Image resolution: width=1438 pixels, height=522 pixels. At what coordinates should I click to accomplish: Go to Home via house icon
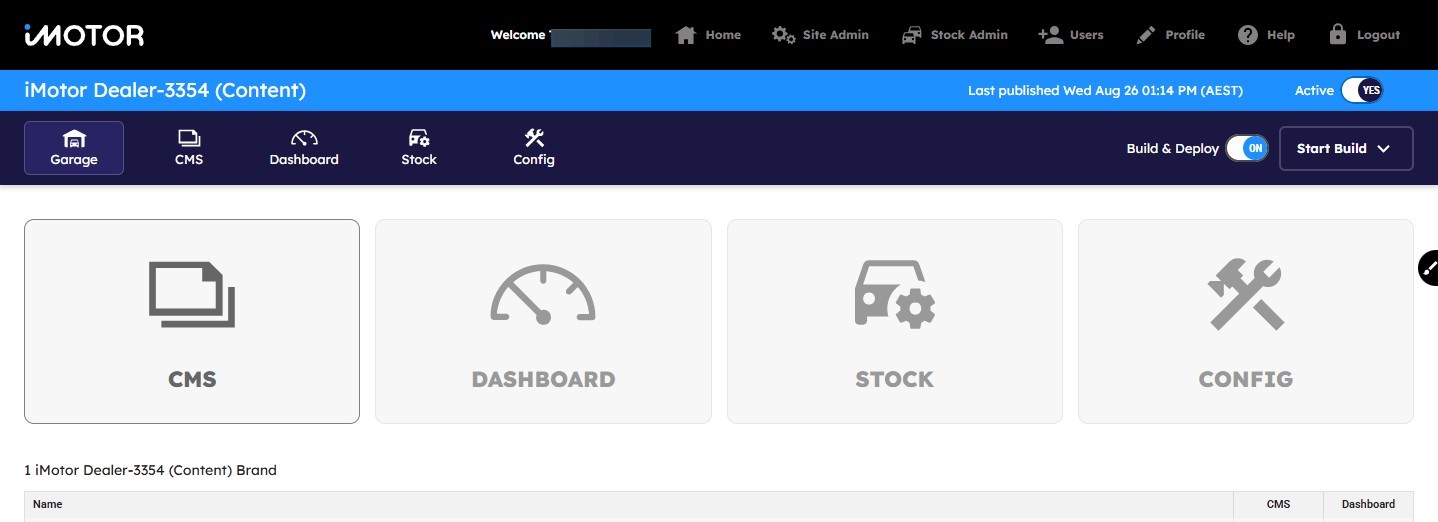[686, 35]
